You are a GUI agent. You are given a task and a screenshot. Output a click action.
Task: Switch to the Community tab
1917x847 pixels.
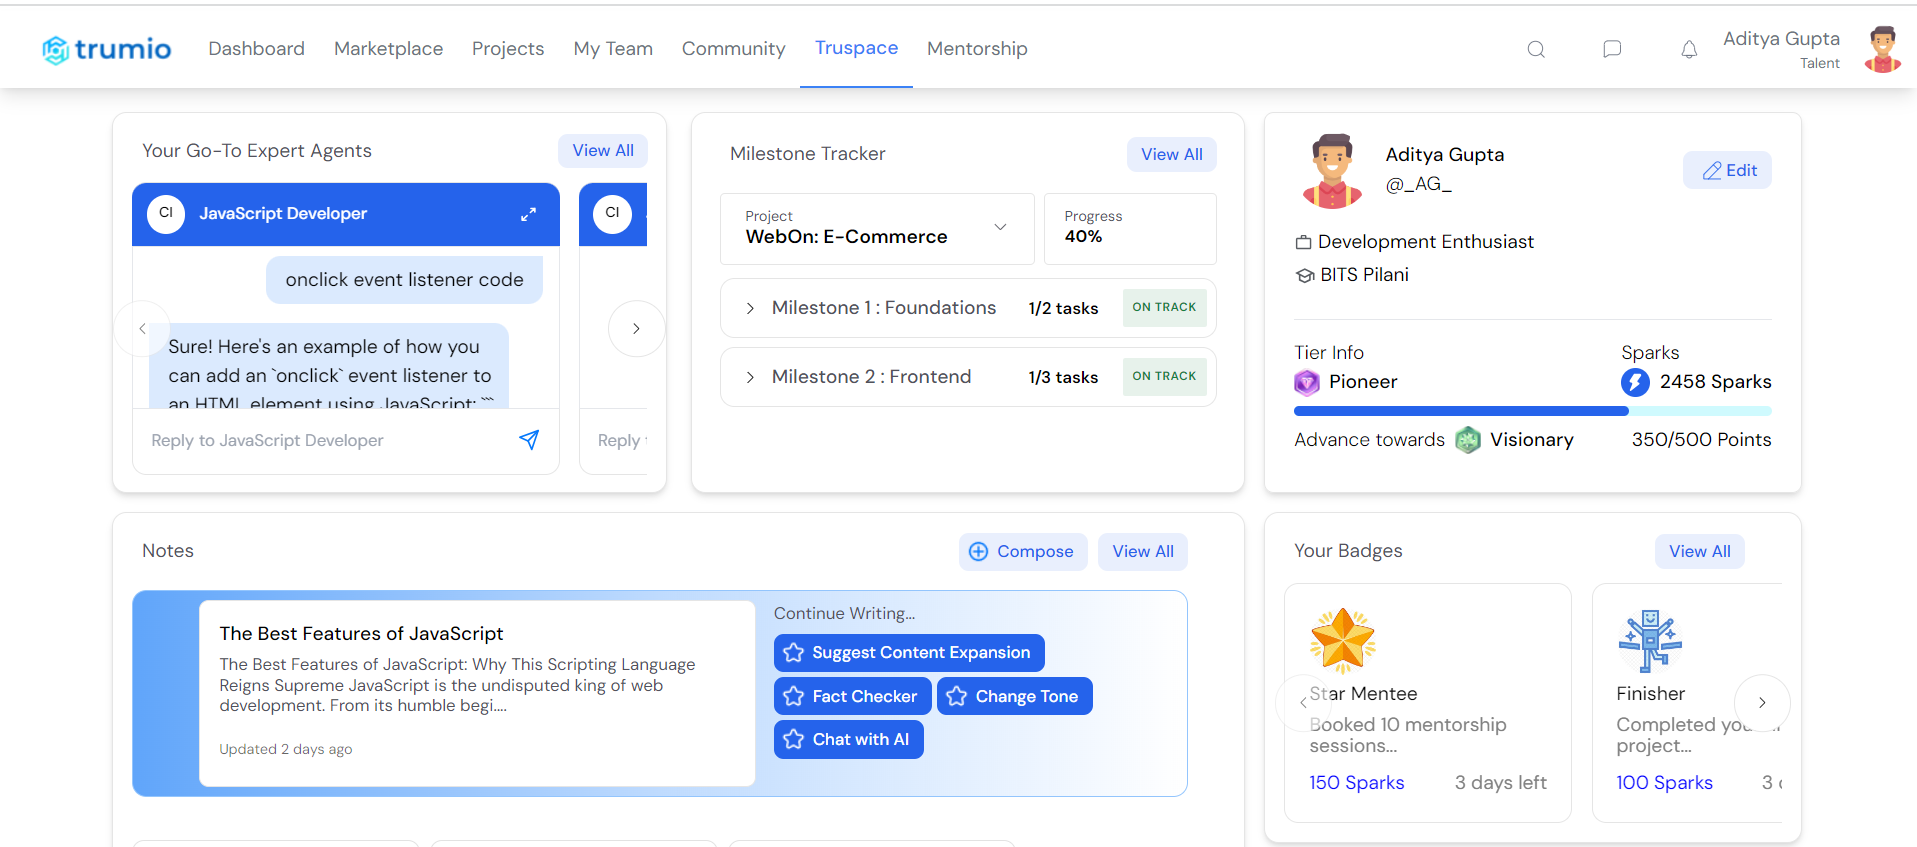(733, 49)
